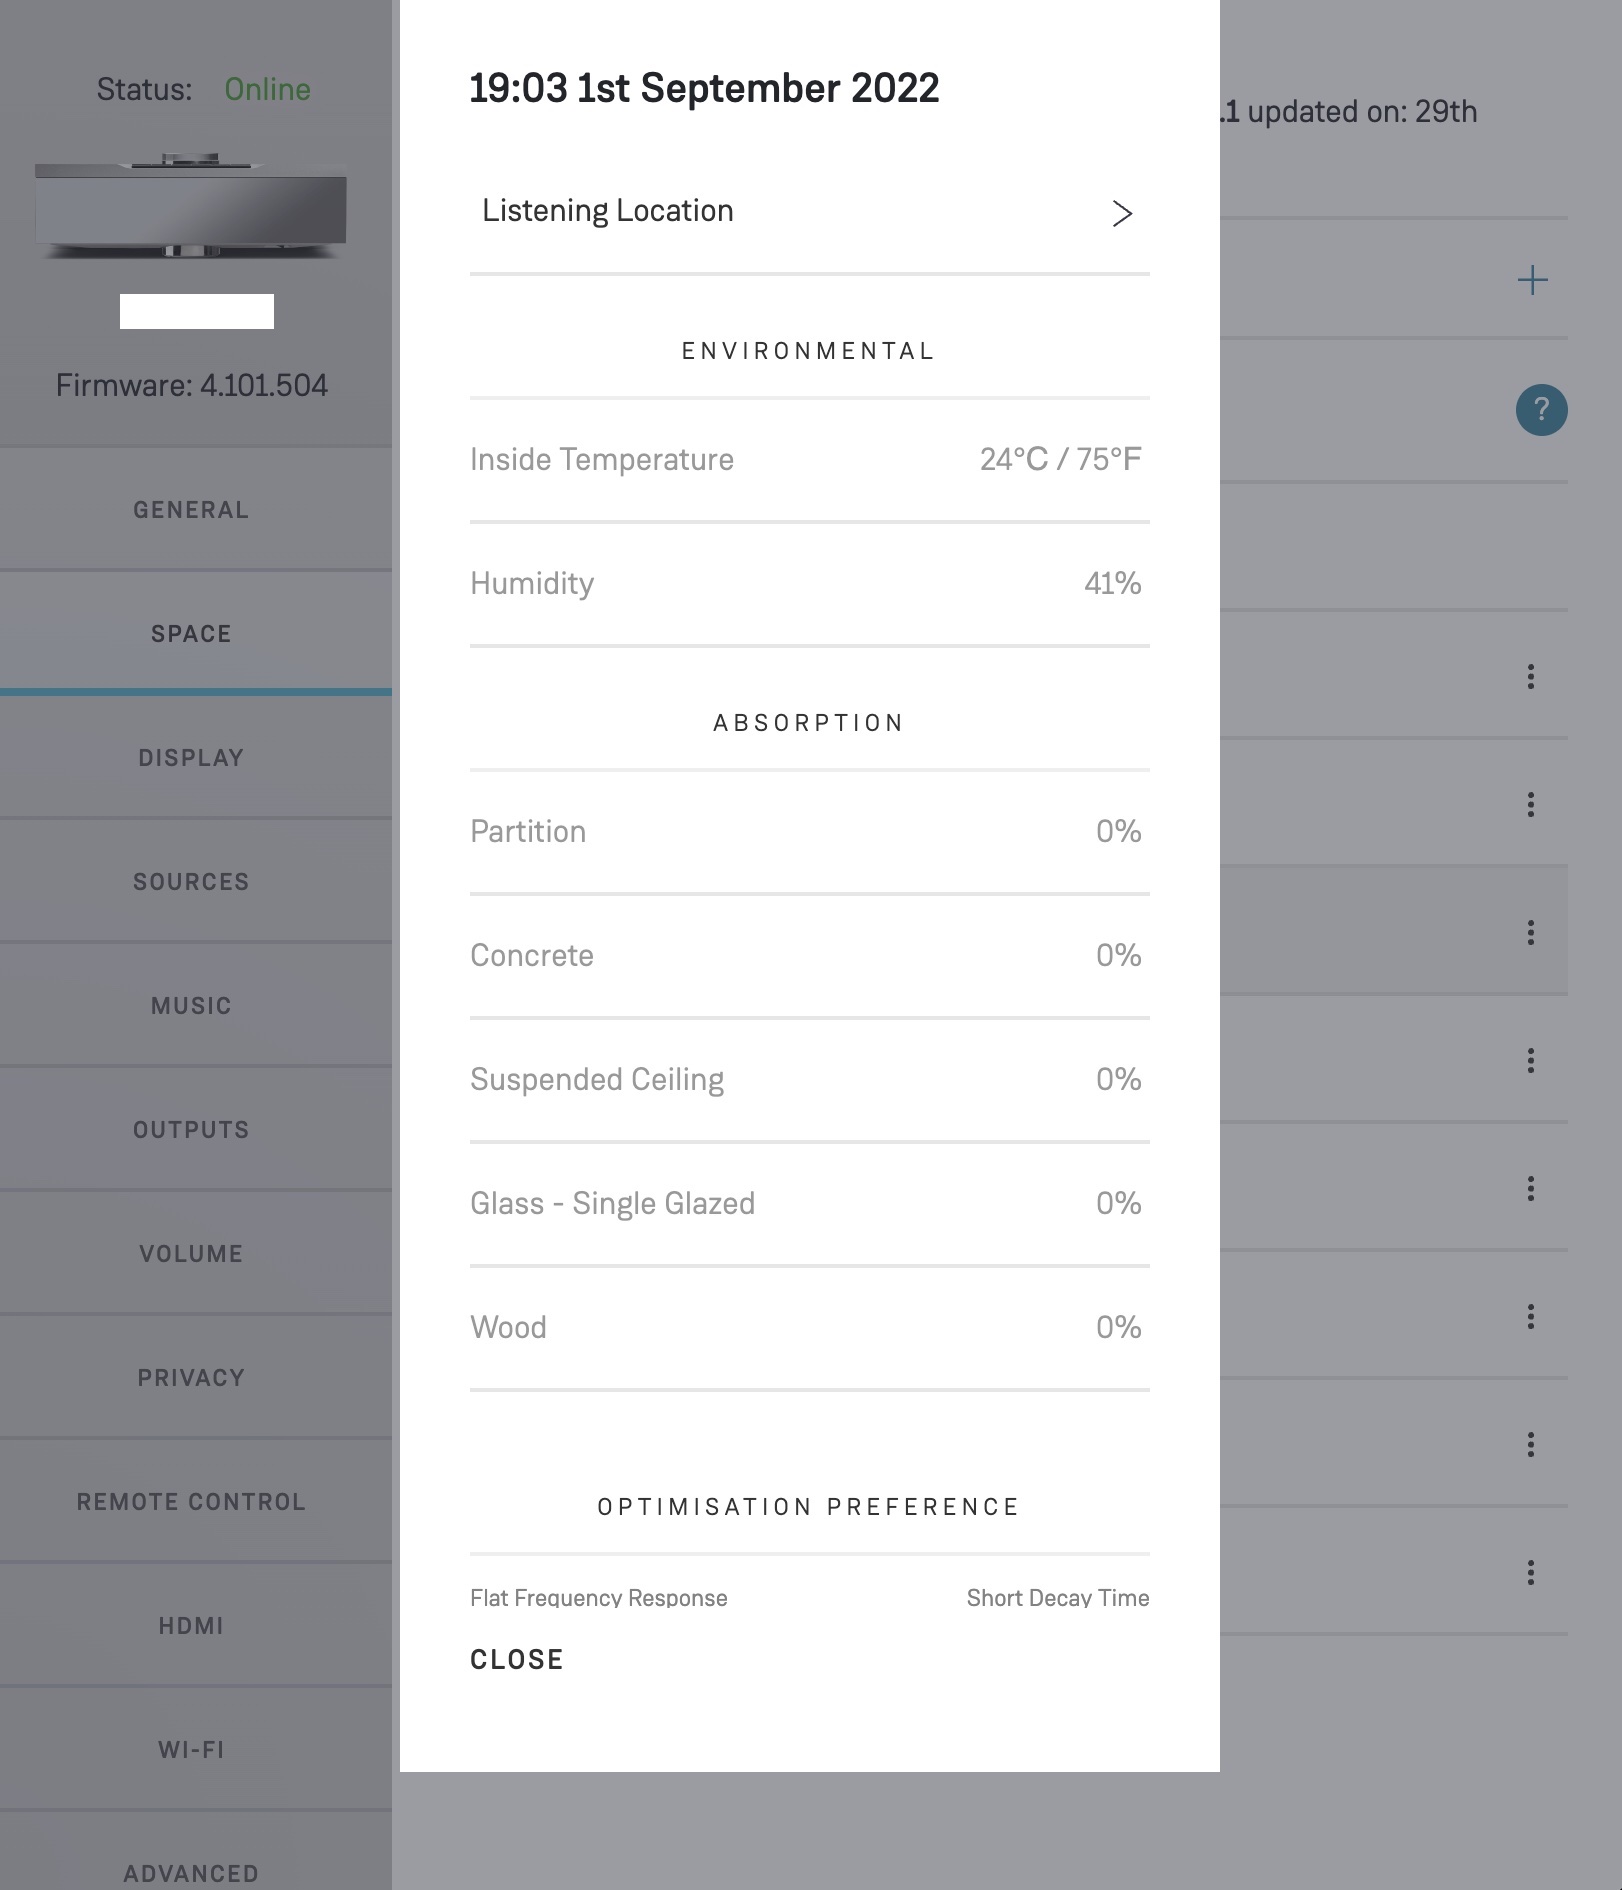Open the question mark help icon
This screenshot has width=1622, height=1890.
1541,410
